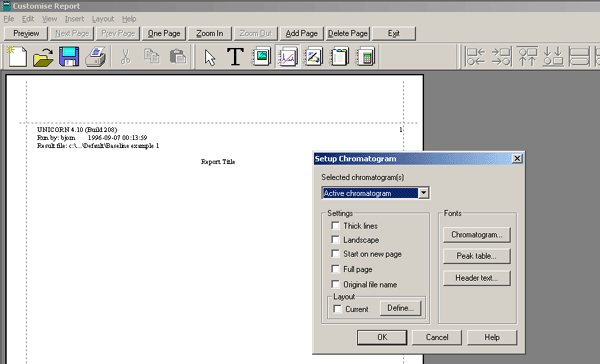Click the Result file header line
This screenshot has width=600, height=364.
point(98,146)
